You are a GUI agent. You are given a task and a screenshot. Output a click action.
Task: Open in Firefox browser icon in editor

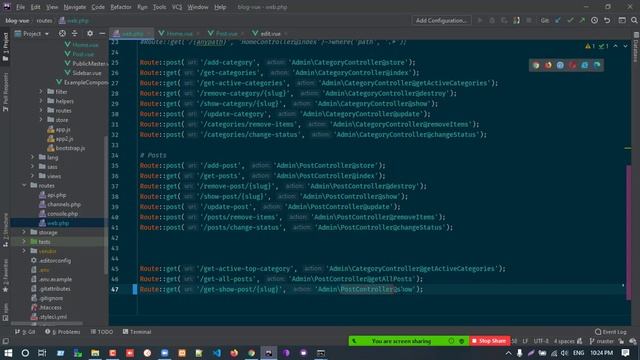548,65
